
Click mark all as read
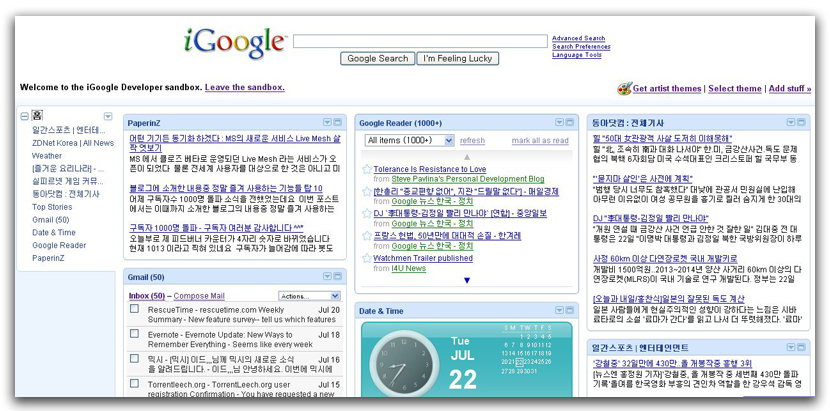coord(540,140)
